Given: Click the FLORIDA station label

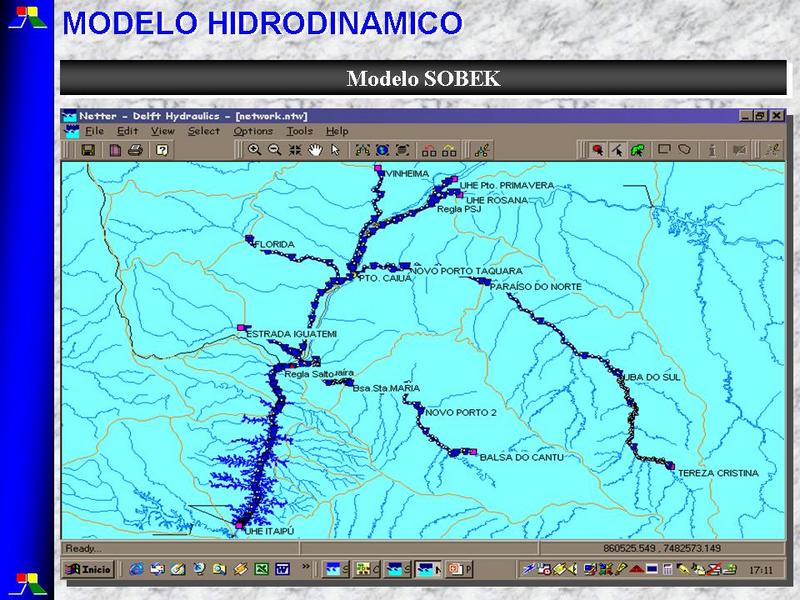Looking at the screenshot, I should (x=274, y=244).
